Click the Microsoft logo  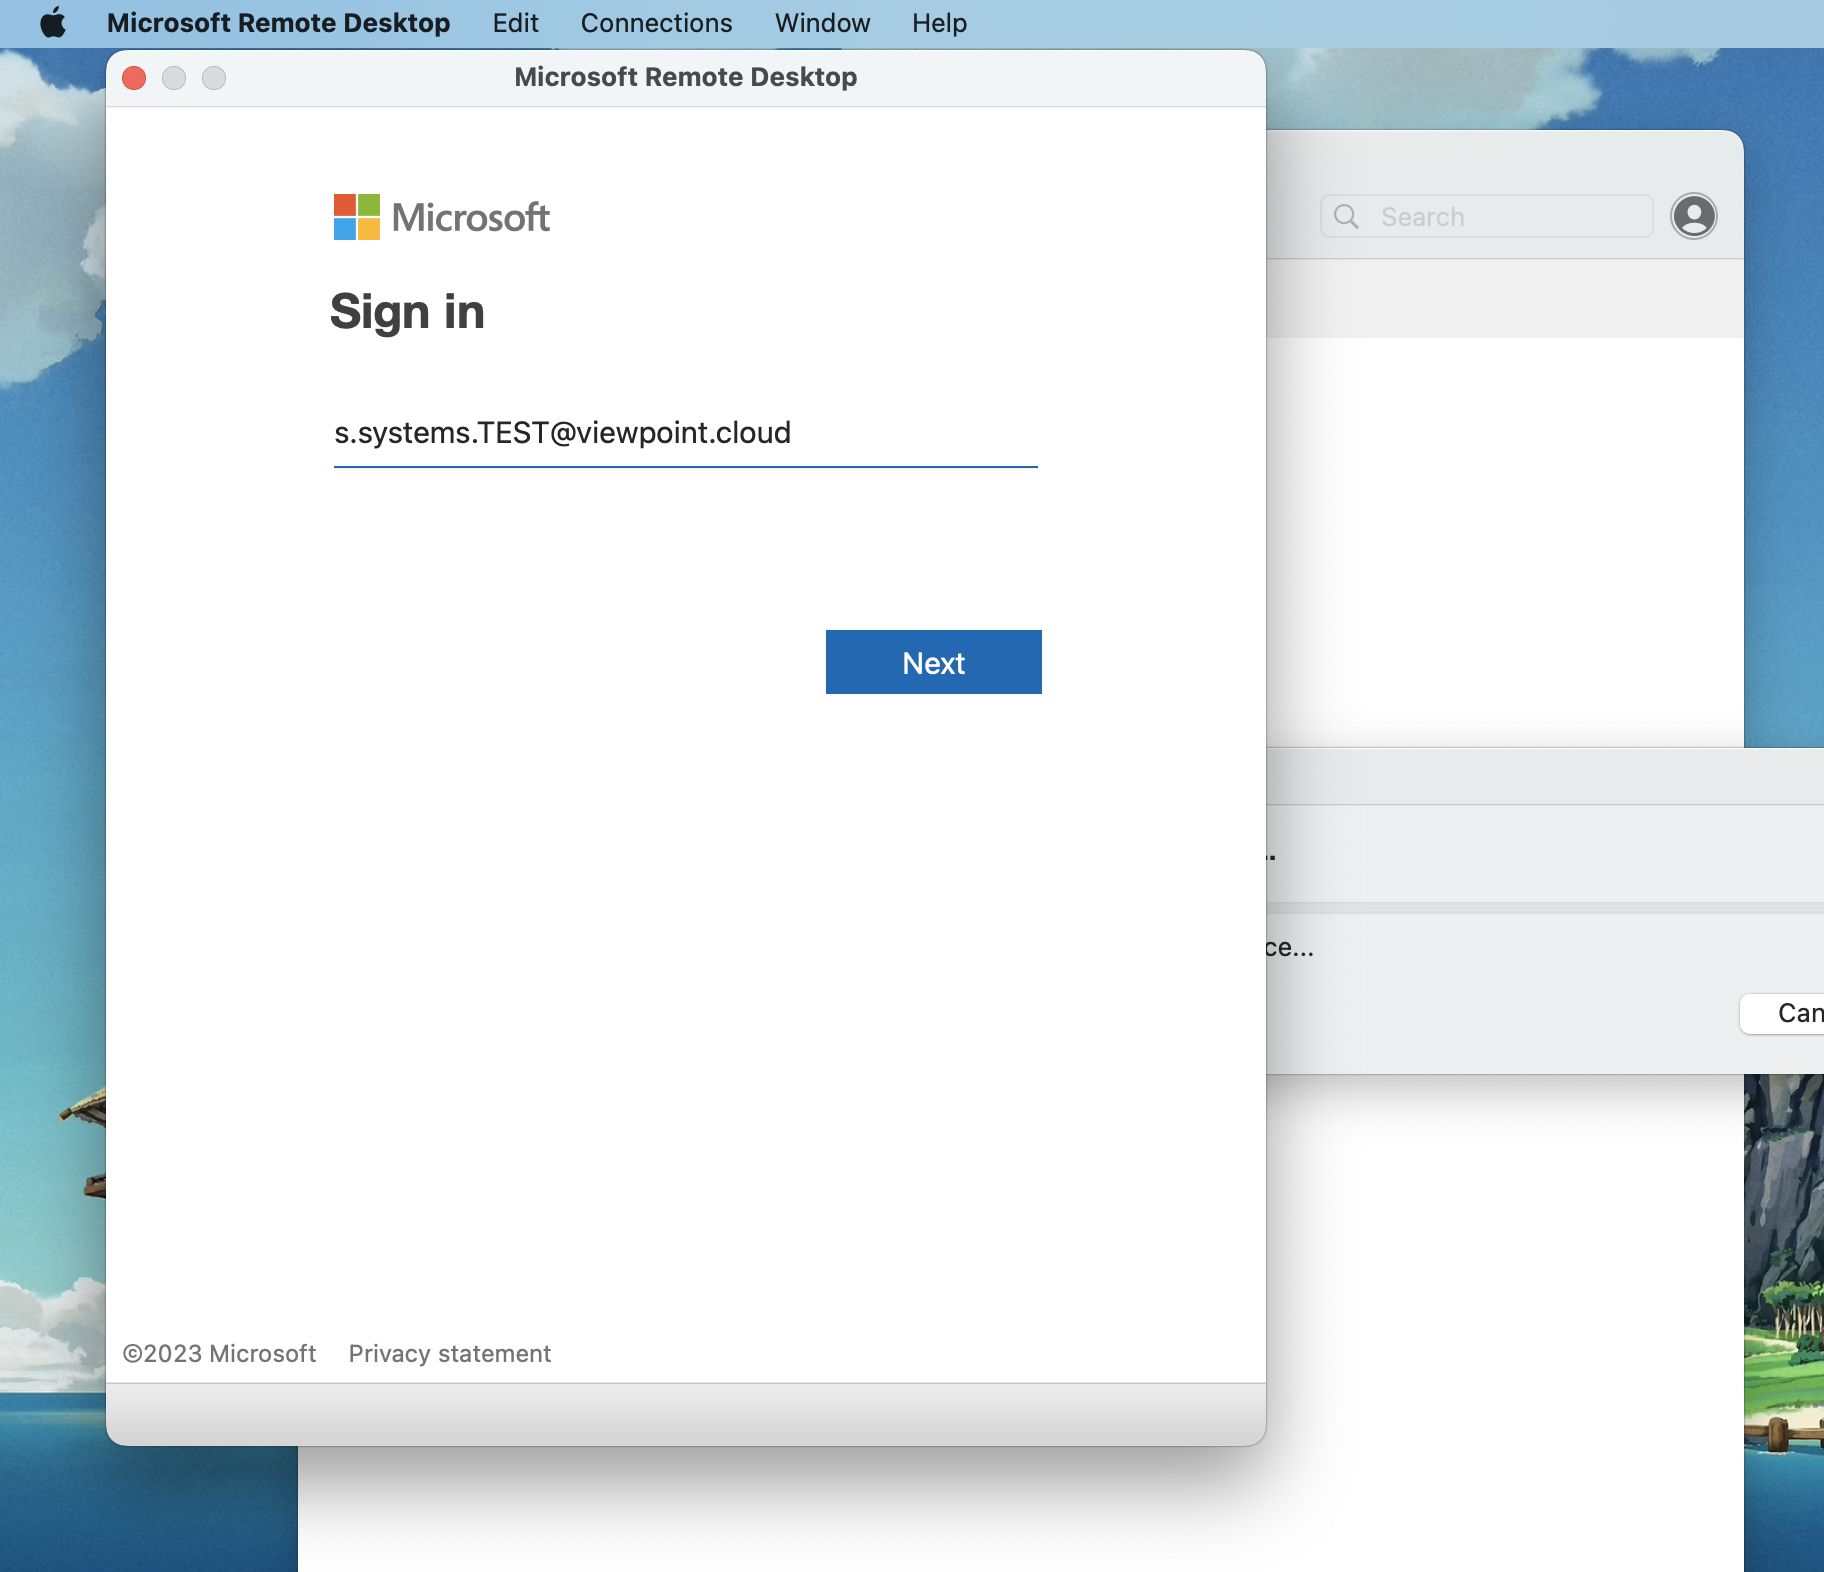[x=441, y=217]
